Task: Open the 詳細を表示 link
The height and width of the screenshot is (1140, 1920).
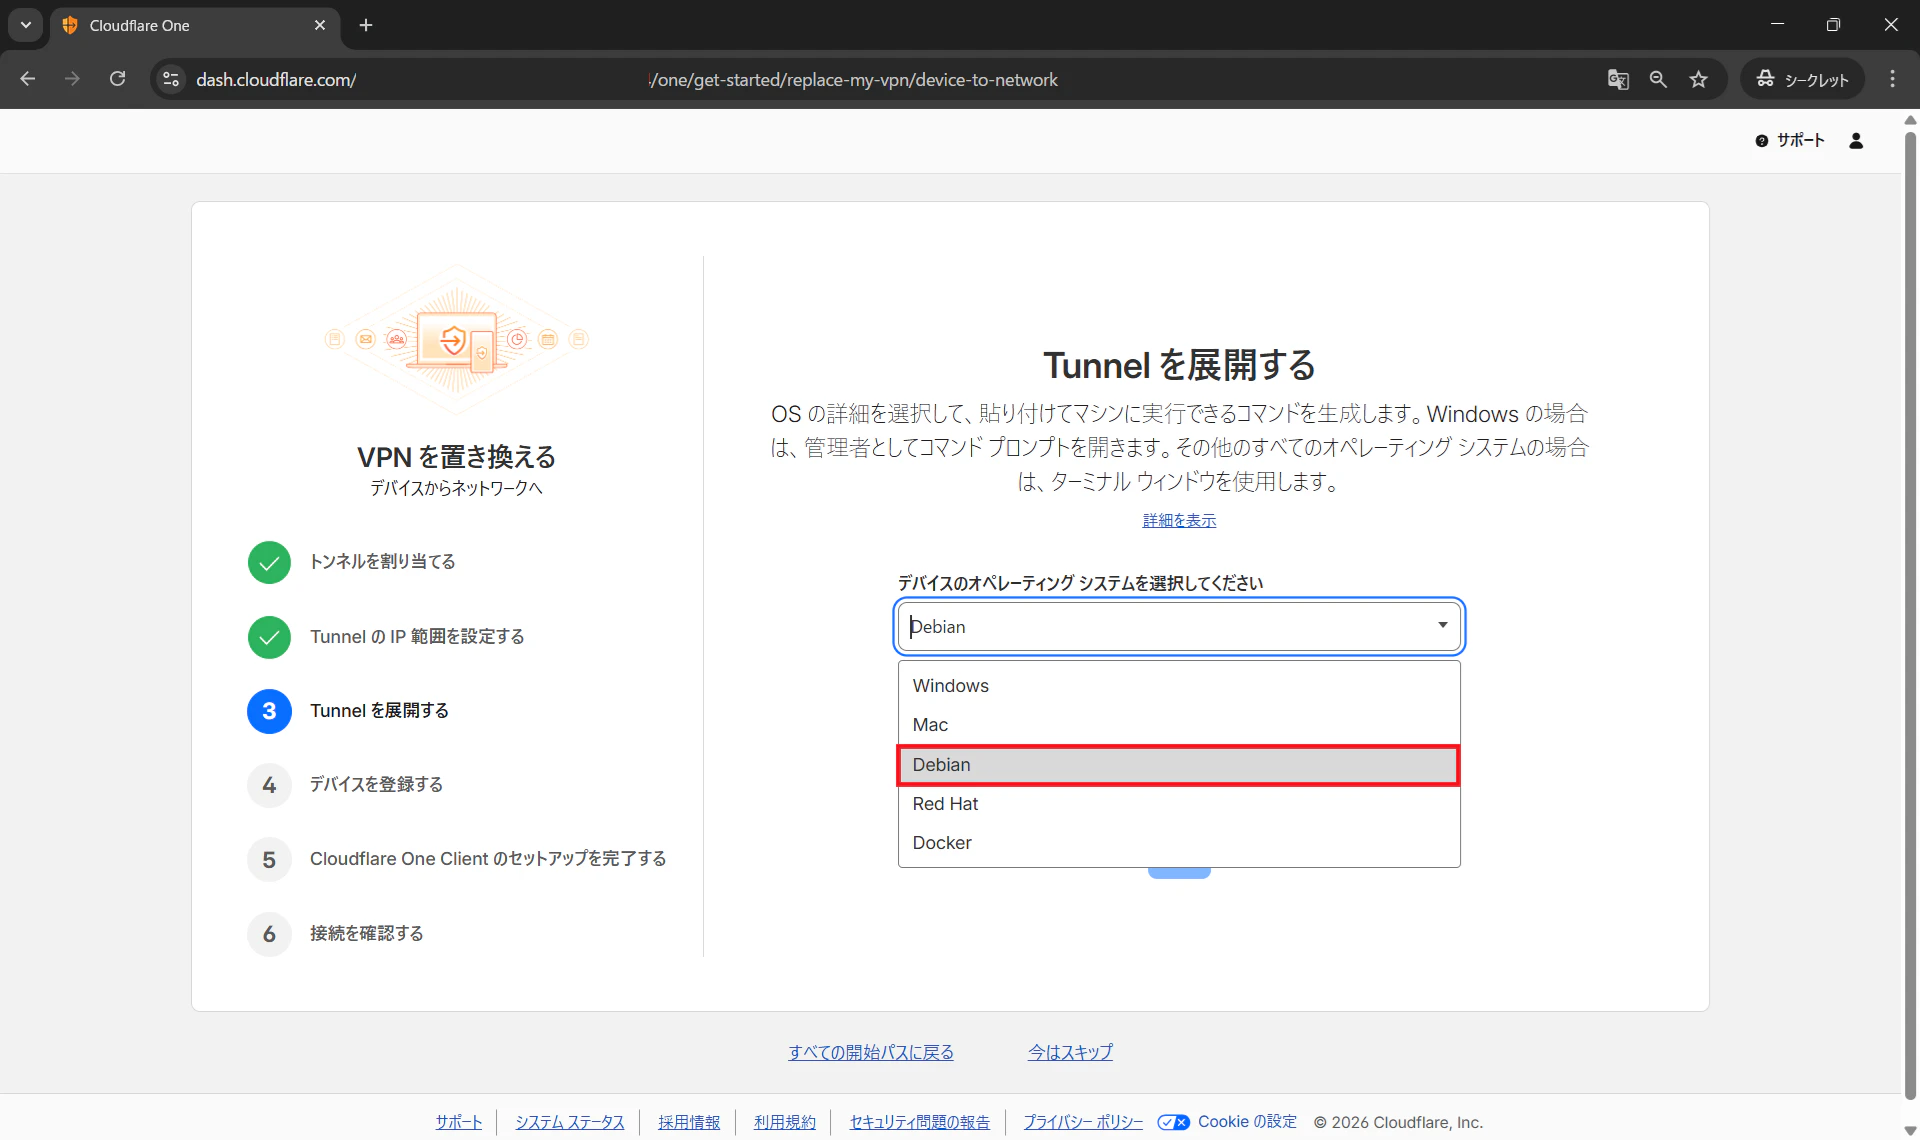Action: pyautogui.click(x=1179, y=521)
